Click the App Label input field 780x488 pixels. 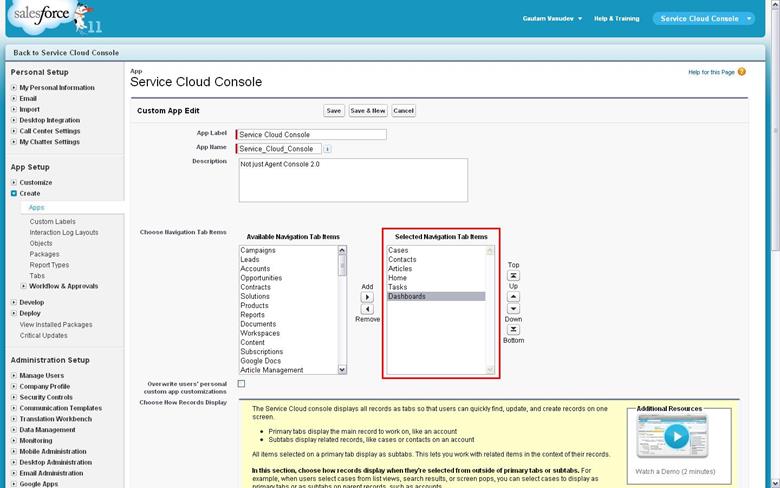point(312,134)
